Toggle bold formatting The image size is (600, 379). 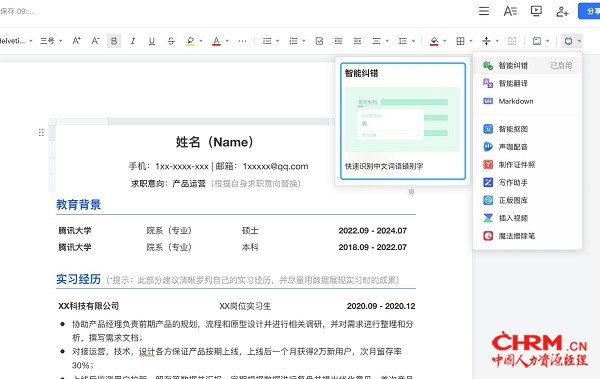coord(114,41)
